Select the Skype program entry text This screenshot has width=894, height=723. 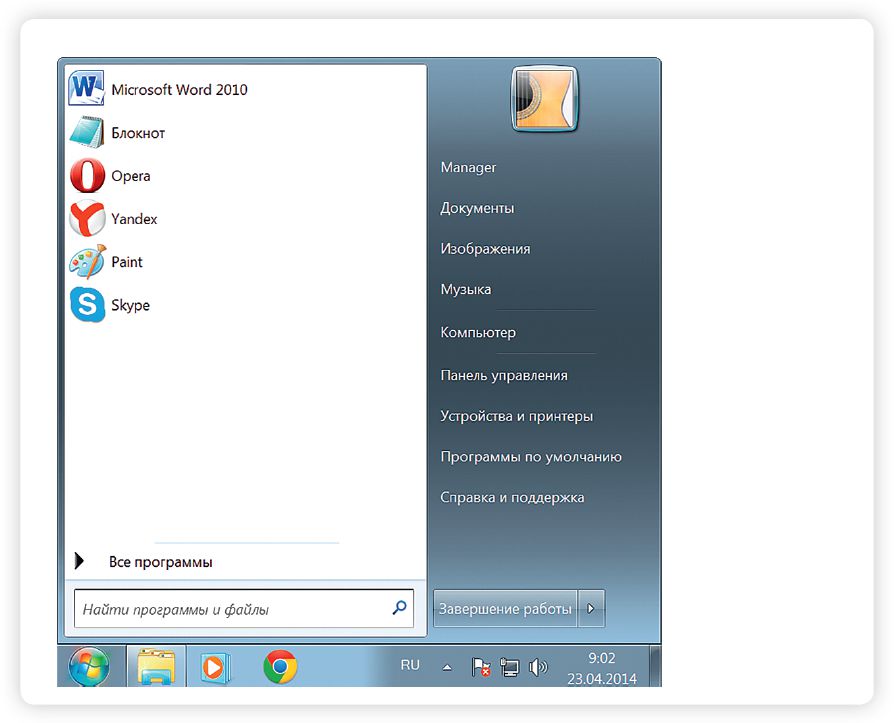pyautogui.click(x=131, y=305)
